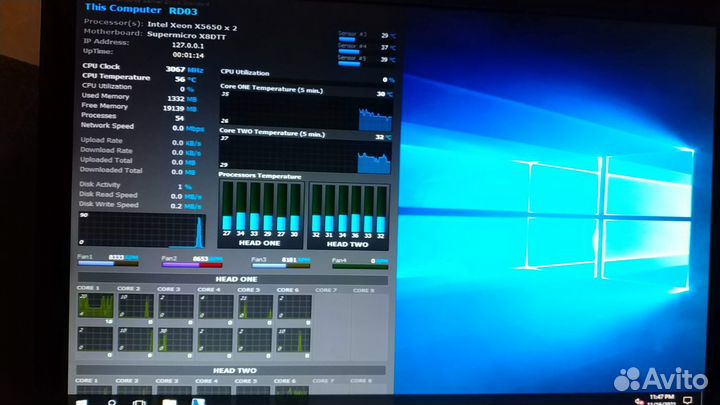Click the Fan2 value 8653 RPM
Image resolution: width=720 pixels, height=405 pixels.
click(208, 259)
